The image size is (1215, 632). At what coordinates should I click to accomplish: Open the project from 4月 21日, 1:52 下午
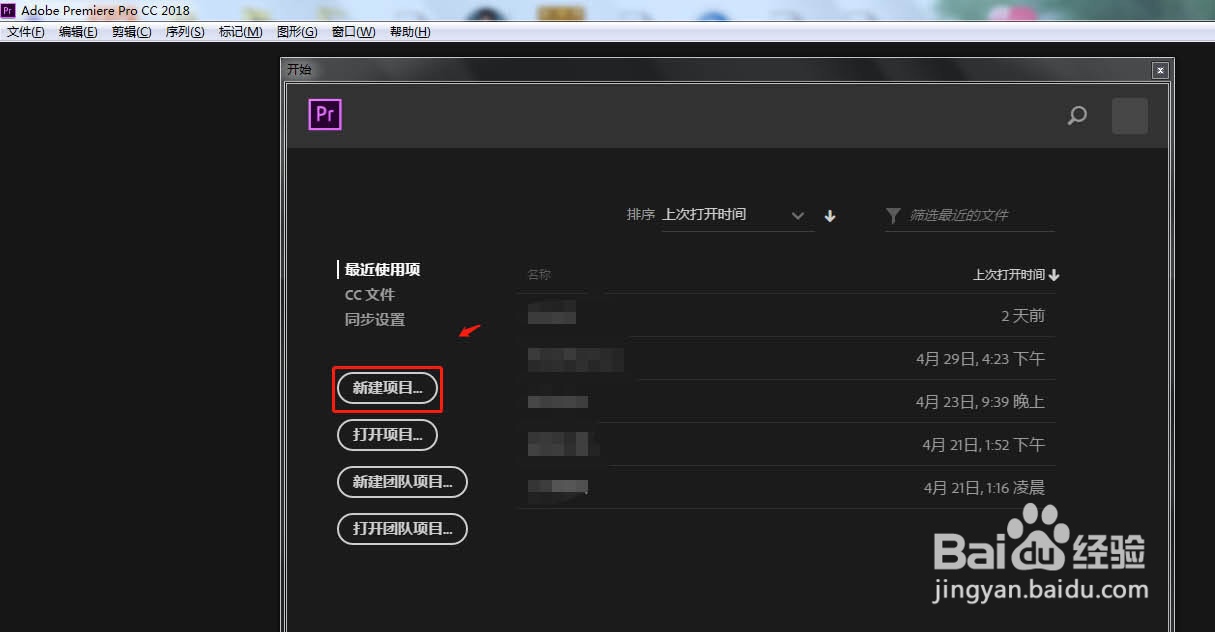[x=787, y=444]
